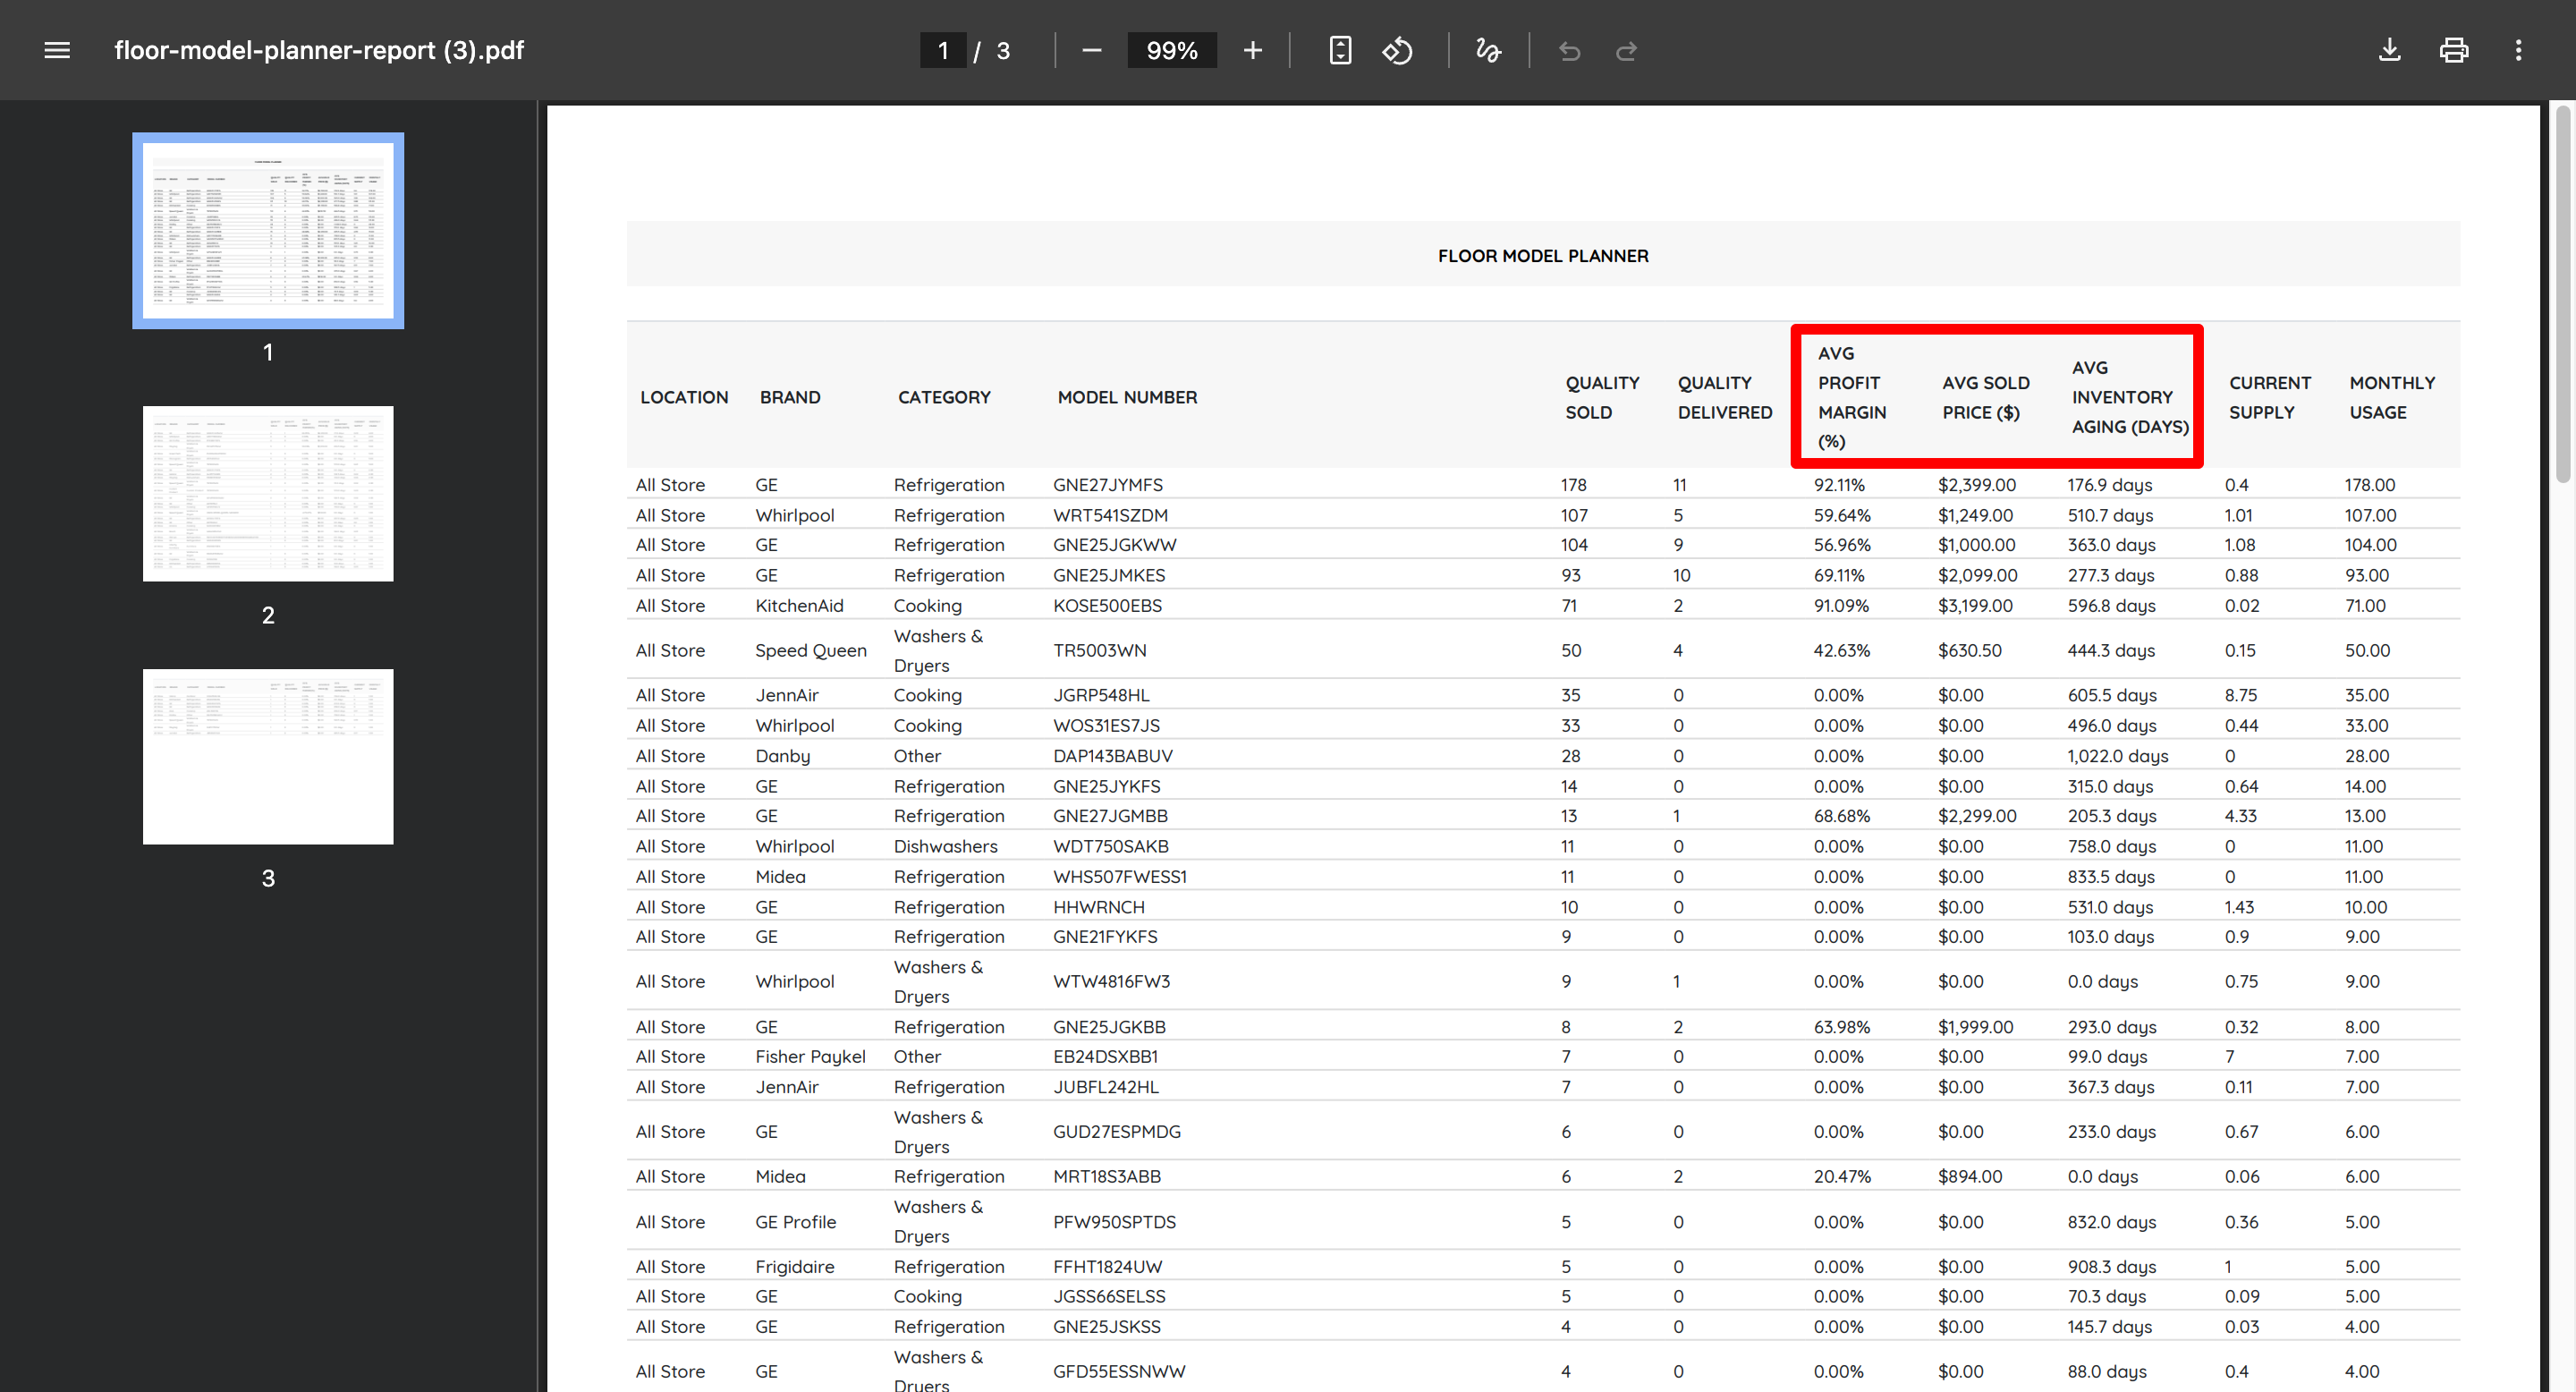
Task: Select model number GNE25JGKWW
Action: pos(1115,545)
